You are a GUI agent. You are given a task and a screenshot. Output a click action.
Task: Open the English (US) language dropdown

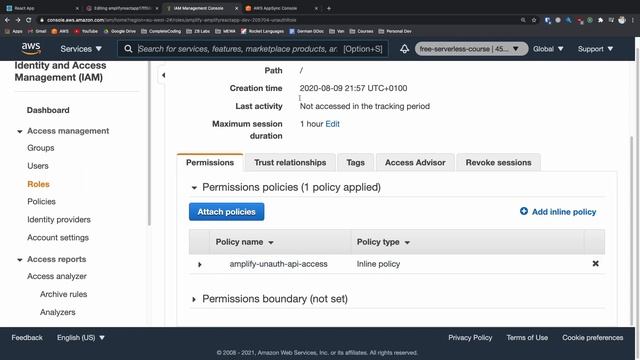tap(80, 338)
